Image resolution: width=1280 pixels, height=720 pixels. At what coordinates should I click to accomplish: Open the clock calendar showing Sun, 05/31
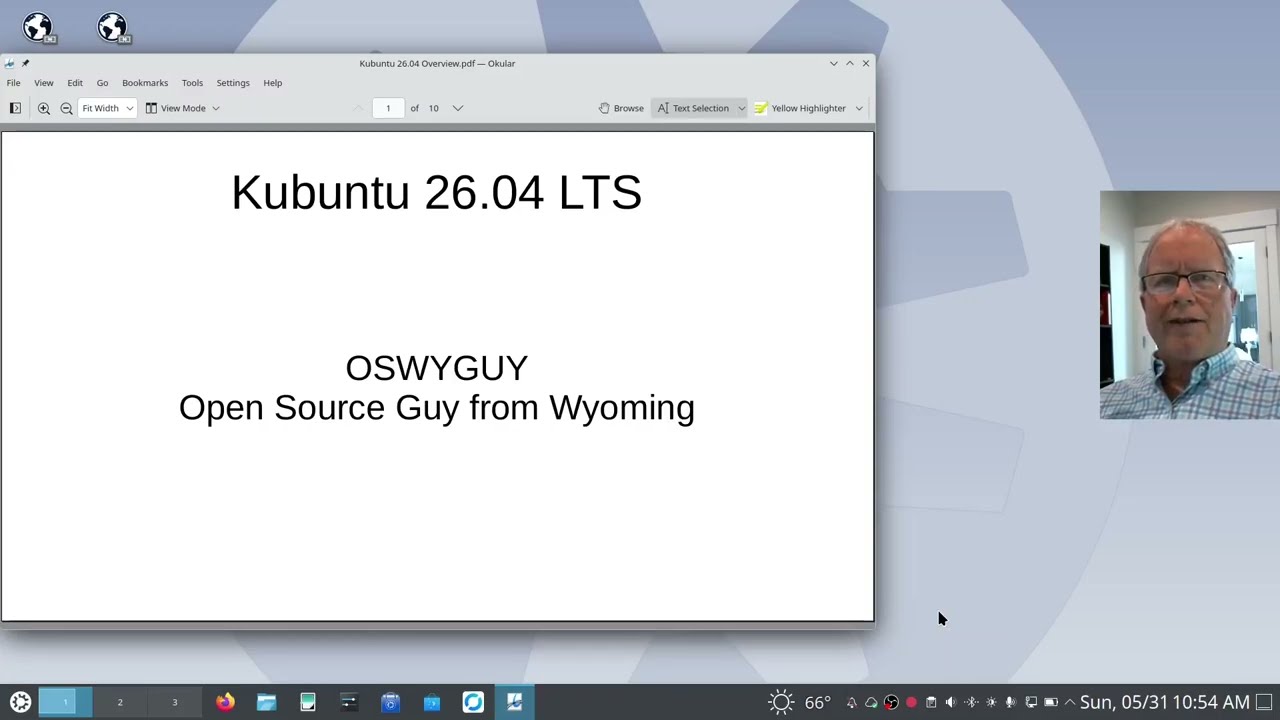[1165, 702]
